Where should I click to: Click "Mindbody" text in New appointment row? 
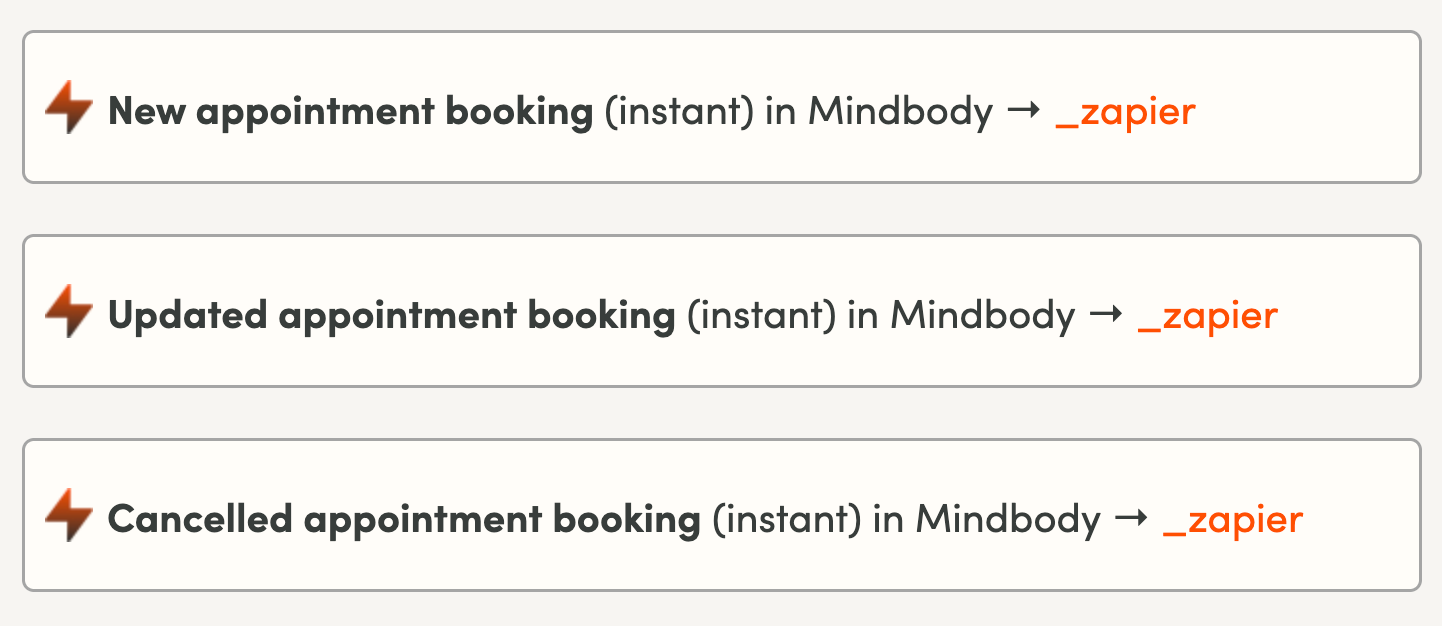[x=900, y=111]
